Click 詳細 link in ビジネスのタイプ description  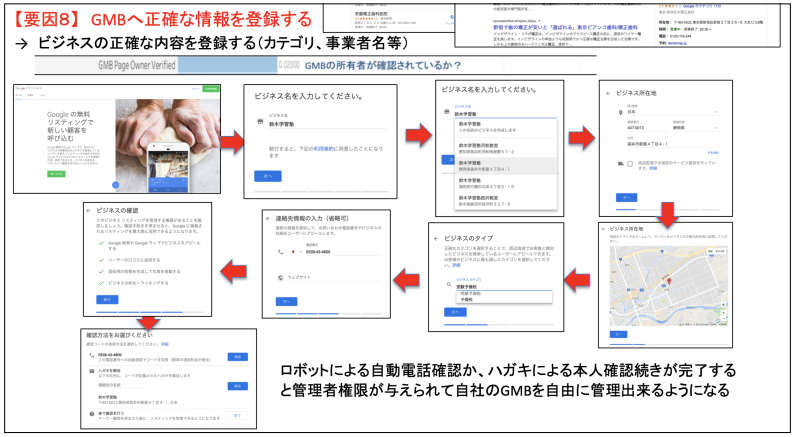pyautogui.click(x=456, y=265)
